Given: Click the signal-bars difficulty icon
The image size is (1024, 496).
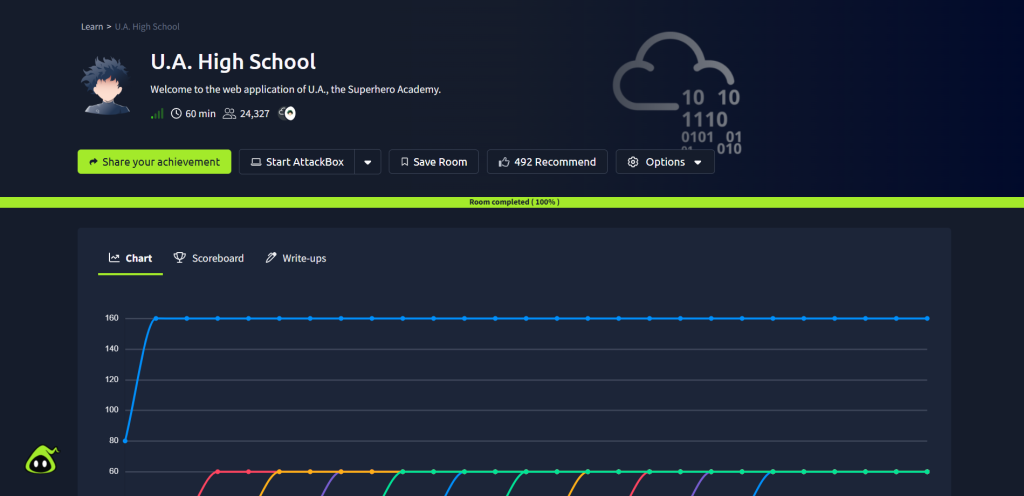Looking at the screenshot, I should (157, 114).
